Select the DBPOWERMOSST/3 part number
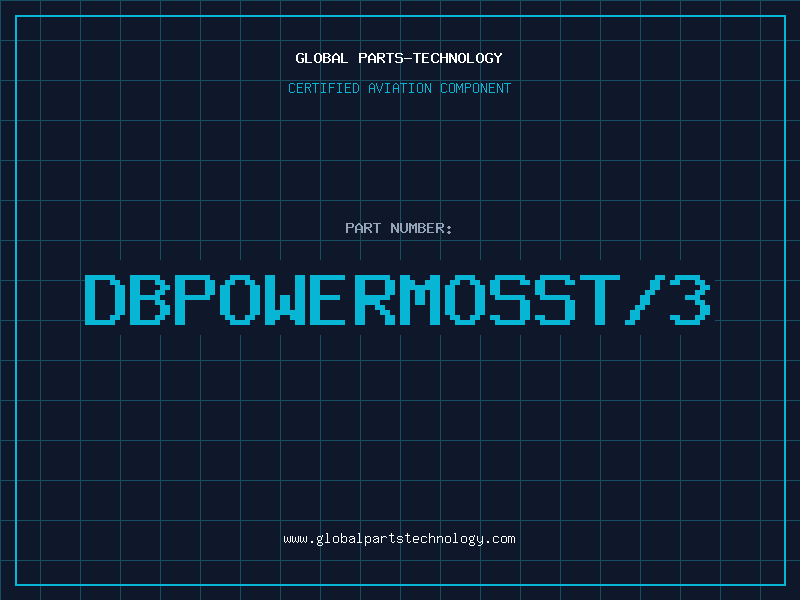 (398, 299)
